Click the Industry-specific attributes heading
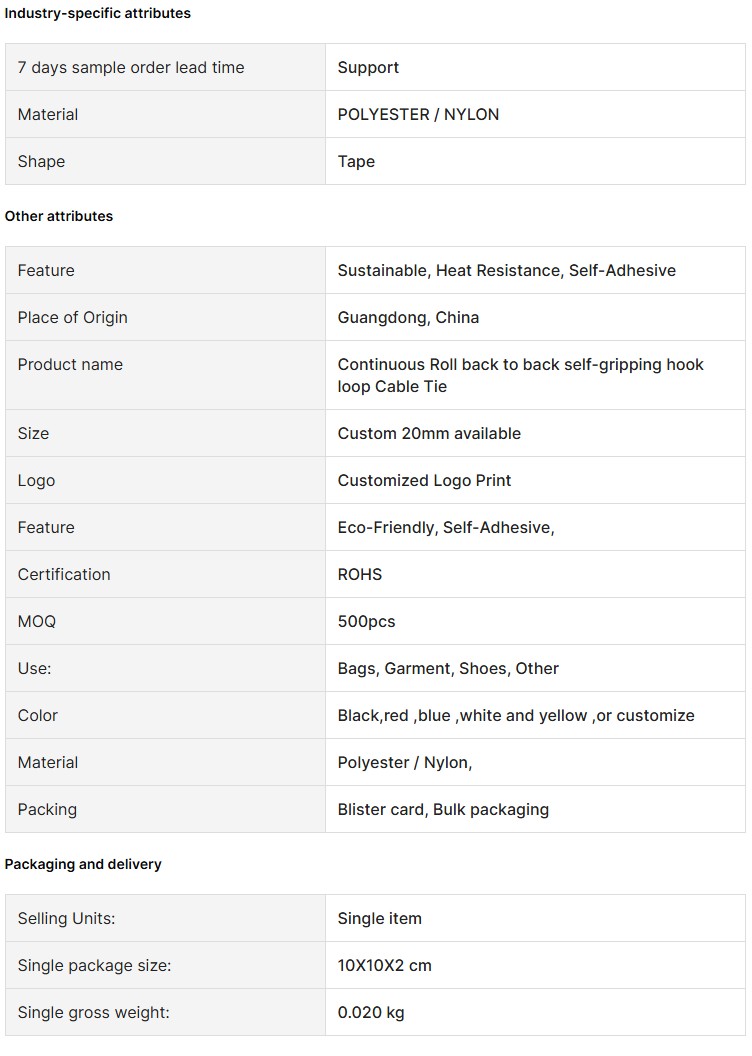This screenshot has height=1056, width=752. tap(98, 13)
